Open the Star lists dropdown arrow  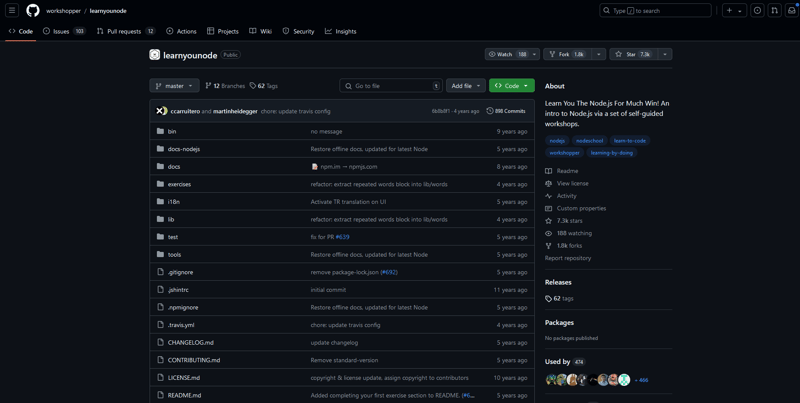coord(665,54)
